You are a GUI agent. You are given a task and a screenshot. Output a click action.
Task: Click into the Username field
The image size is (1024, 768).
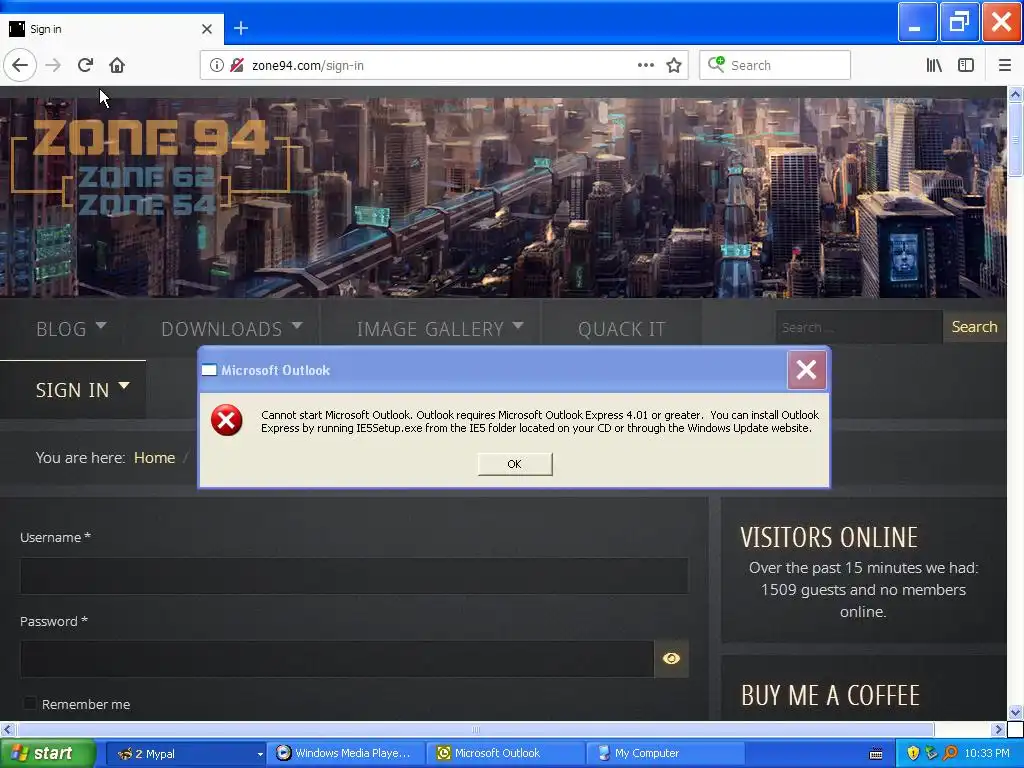point(354,576)
